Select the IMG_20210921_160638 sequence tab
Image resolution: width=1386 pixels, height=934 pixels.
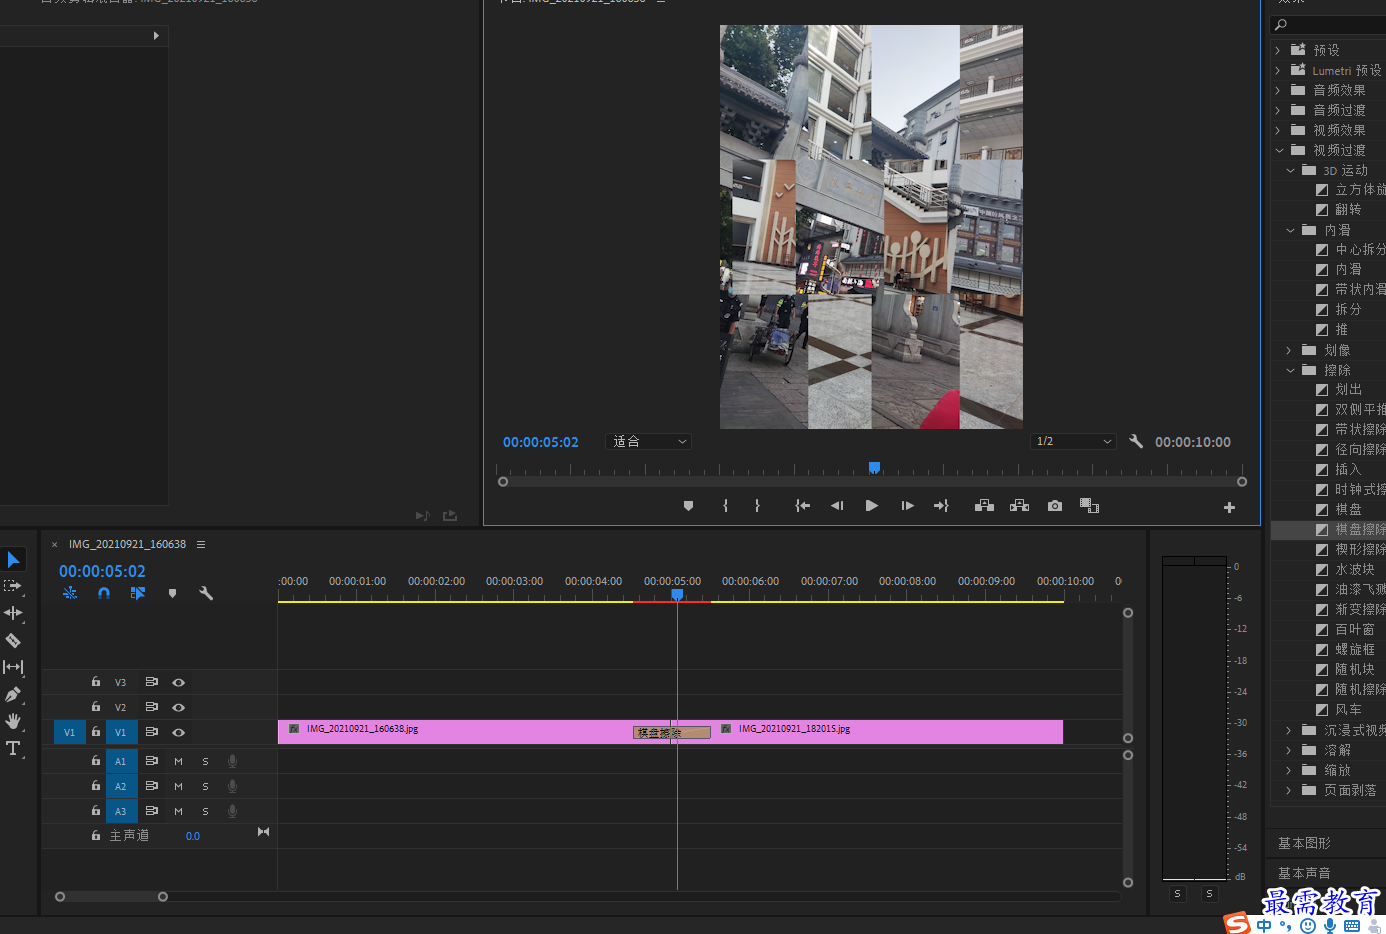click(127, 544)
